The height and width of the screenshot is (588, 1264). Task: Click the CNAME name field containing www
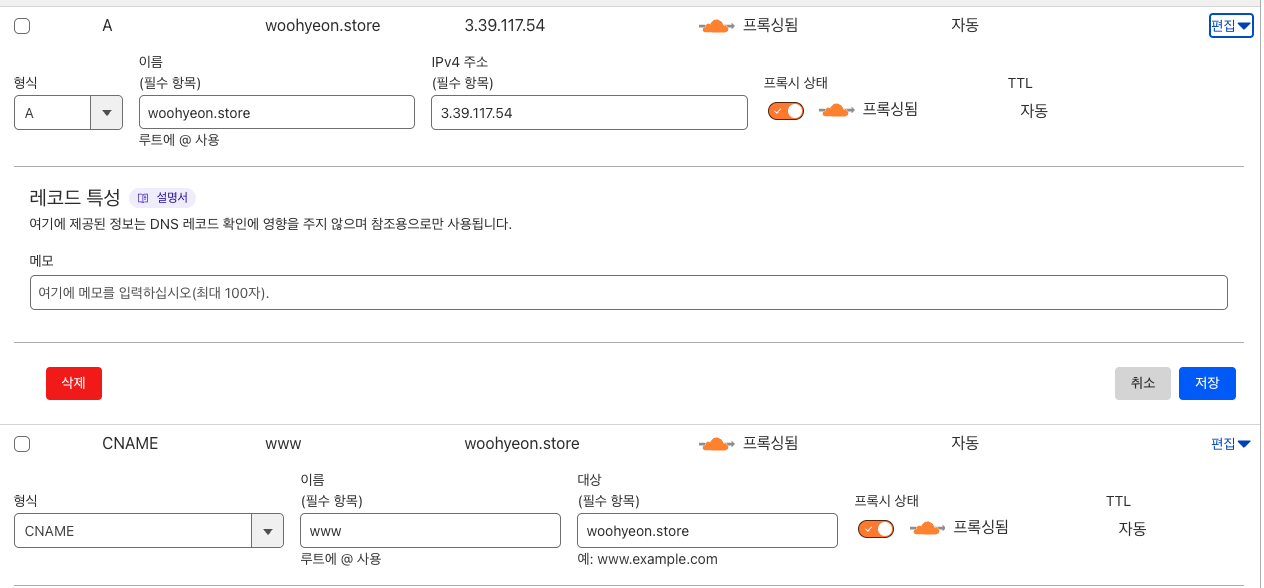click(430, 531)
